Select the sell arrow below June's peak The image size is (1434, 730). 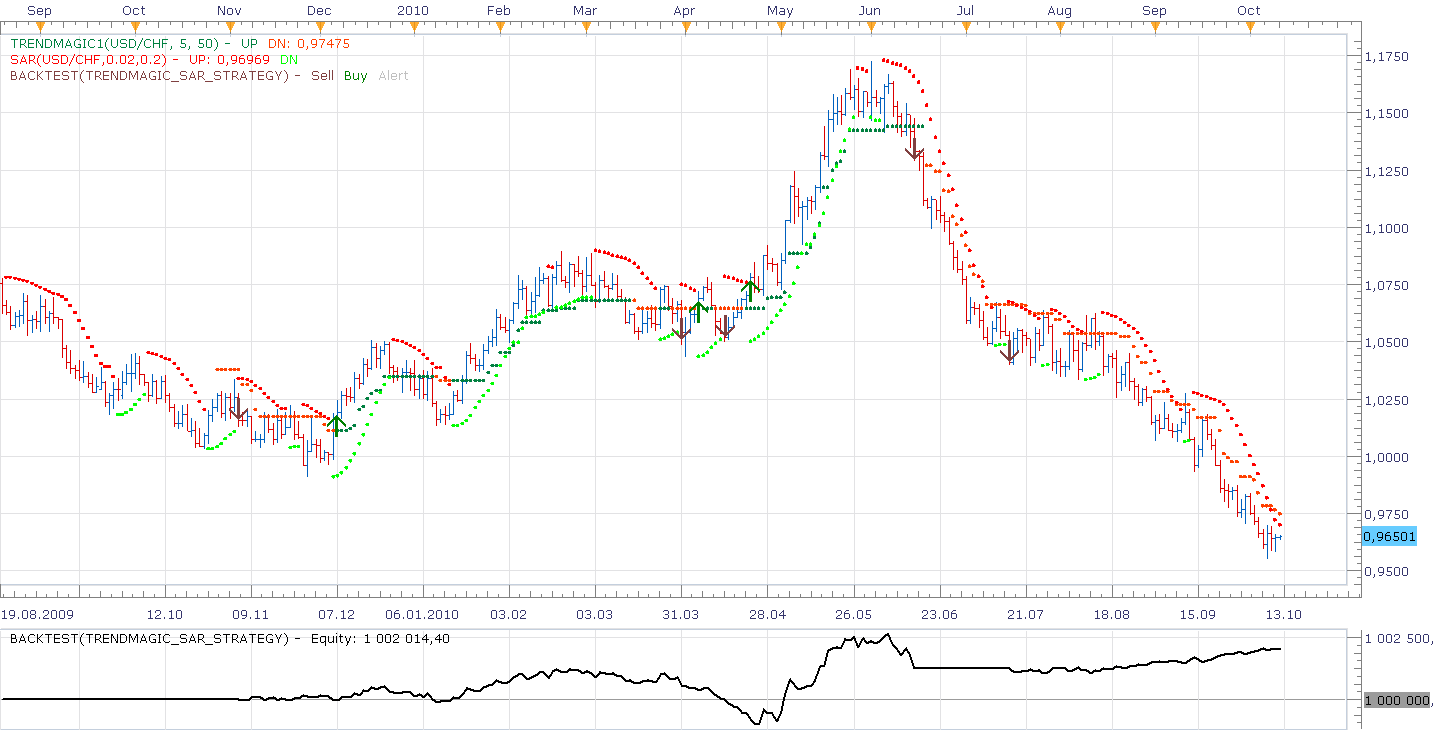914,150
